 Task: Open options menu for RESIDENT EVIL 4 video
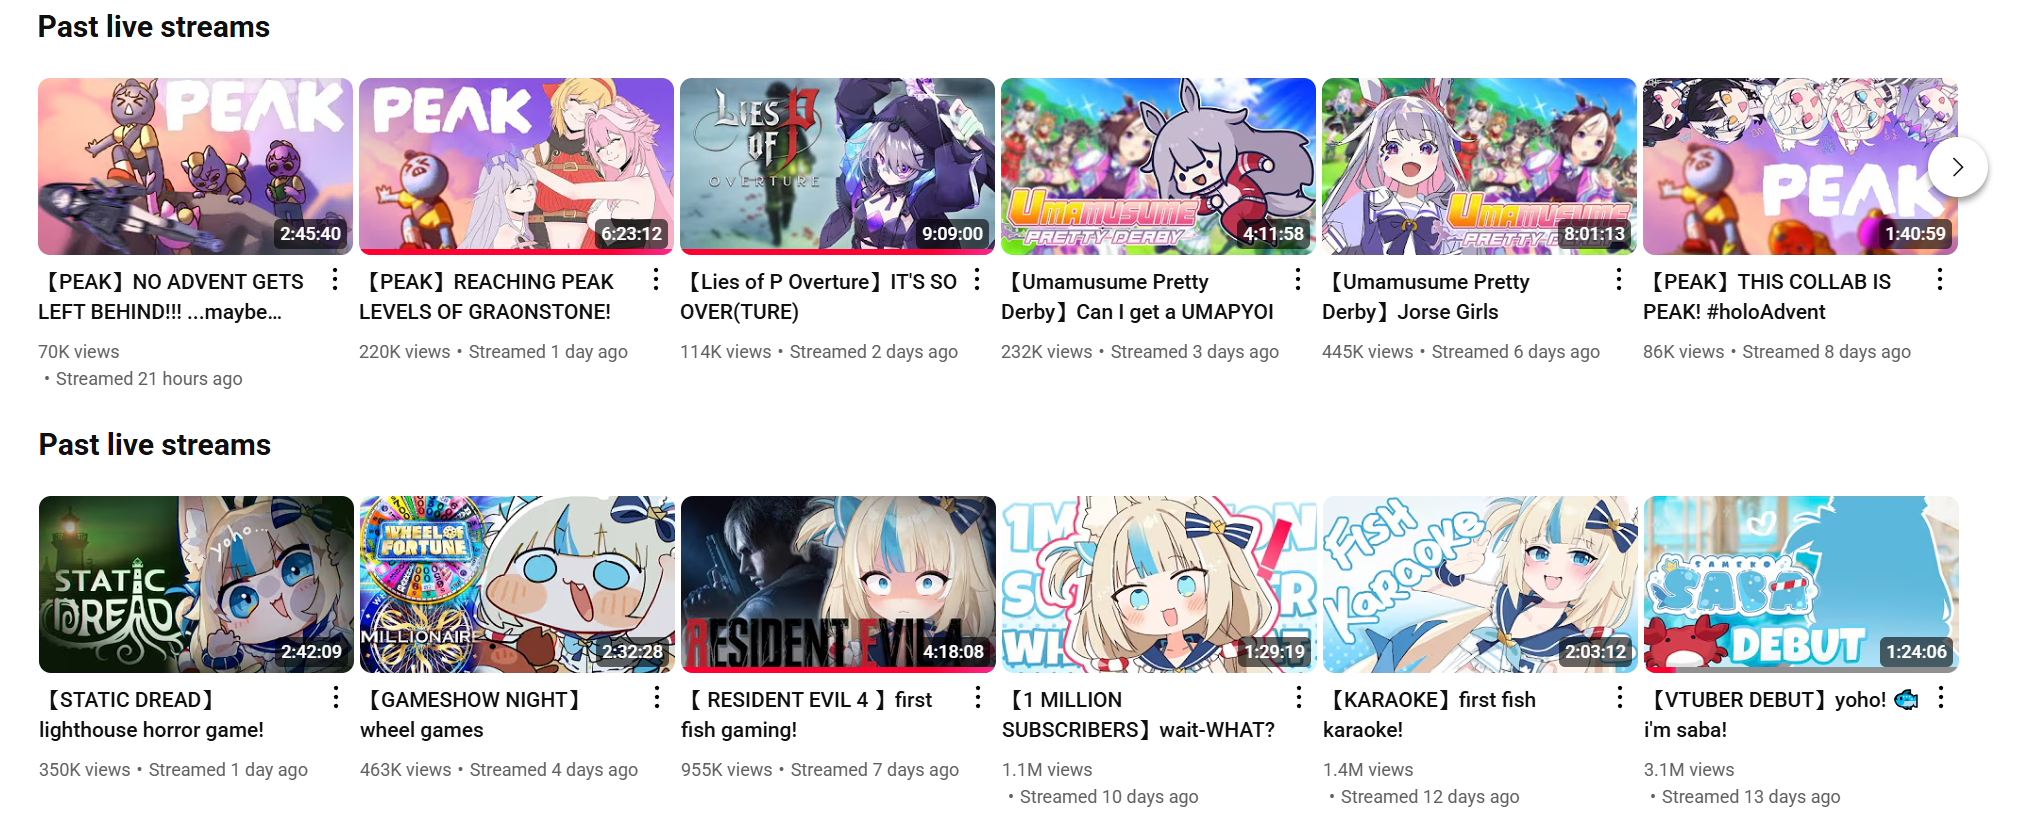[x=978, y=698]
